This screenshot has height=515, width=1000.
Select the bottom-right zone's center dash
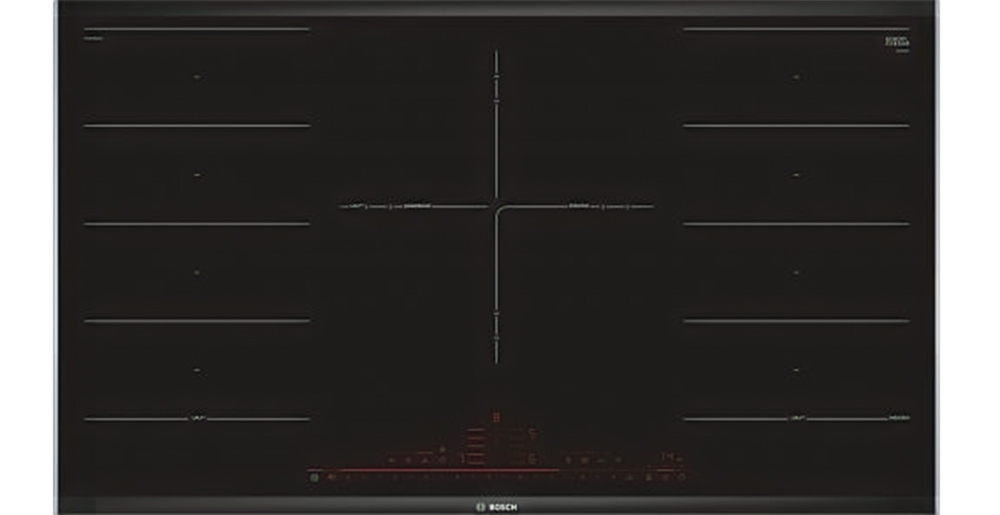click(796, 370)
